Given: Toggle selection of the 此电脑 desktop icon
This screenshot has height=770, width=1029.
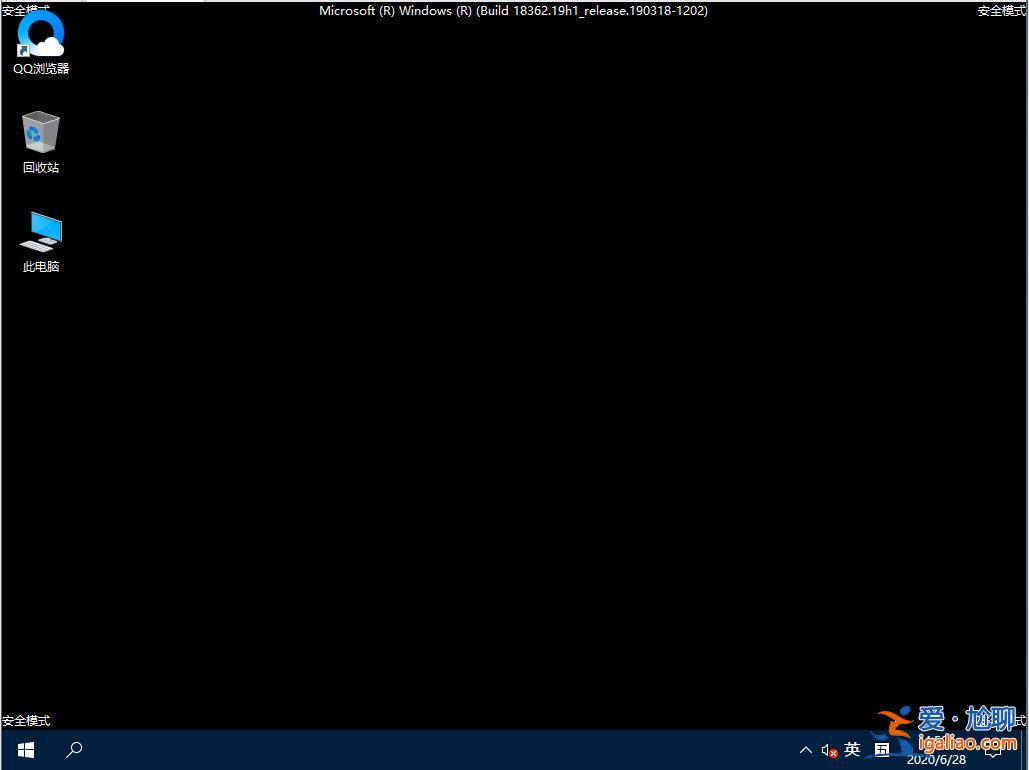Looking at the screenshot, I should click(40, 230).
